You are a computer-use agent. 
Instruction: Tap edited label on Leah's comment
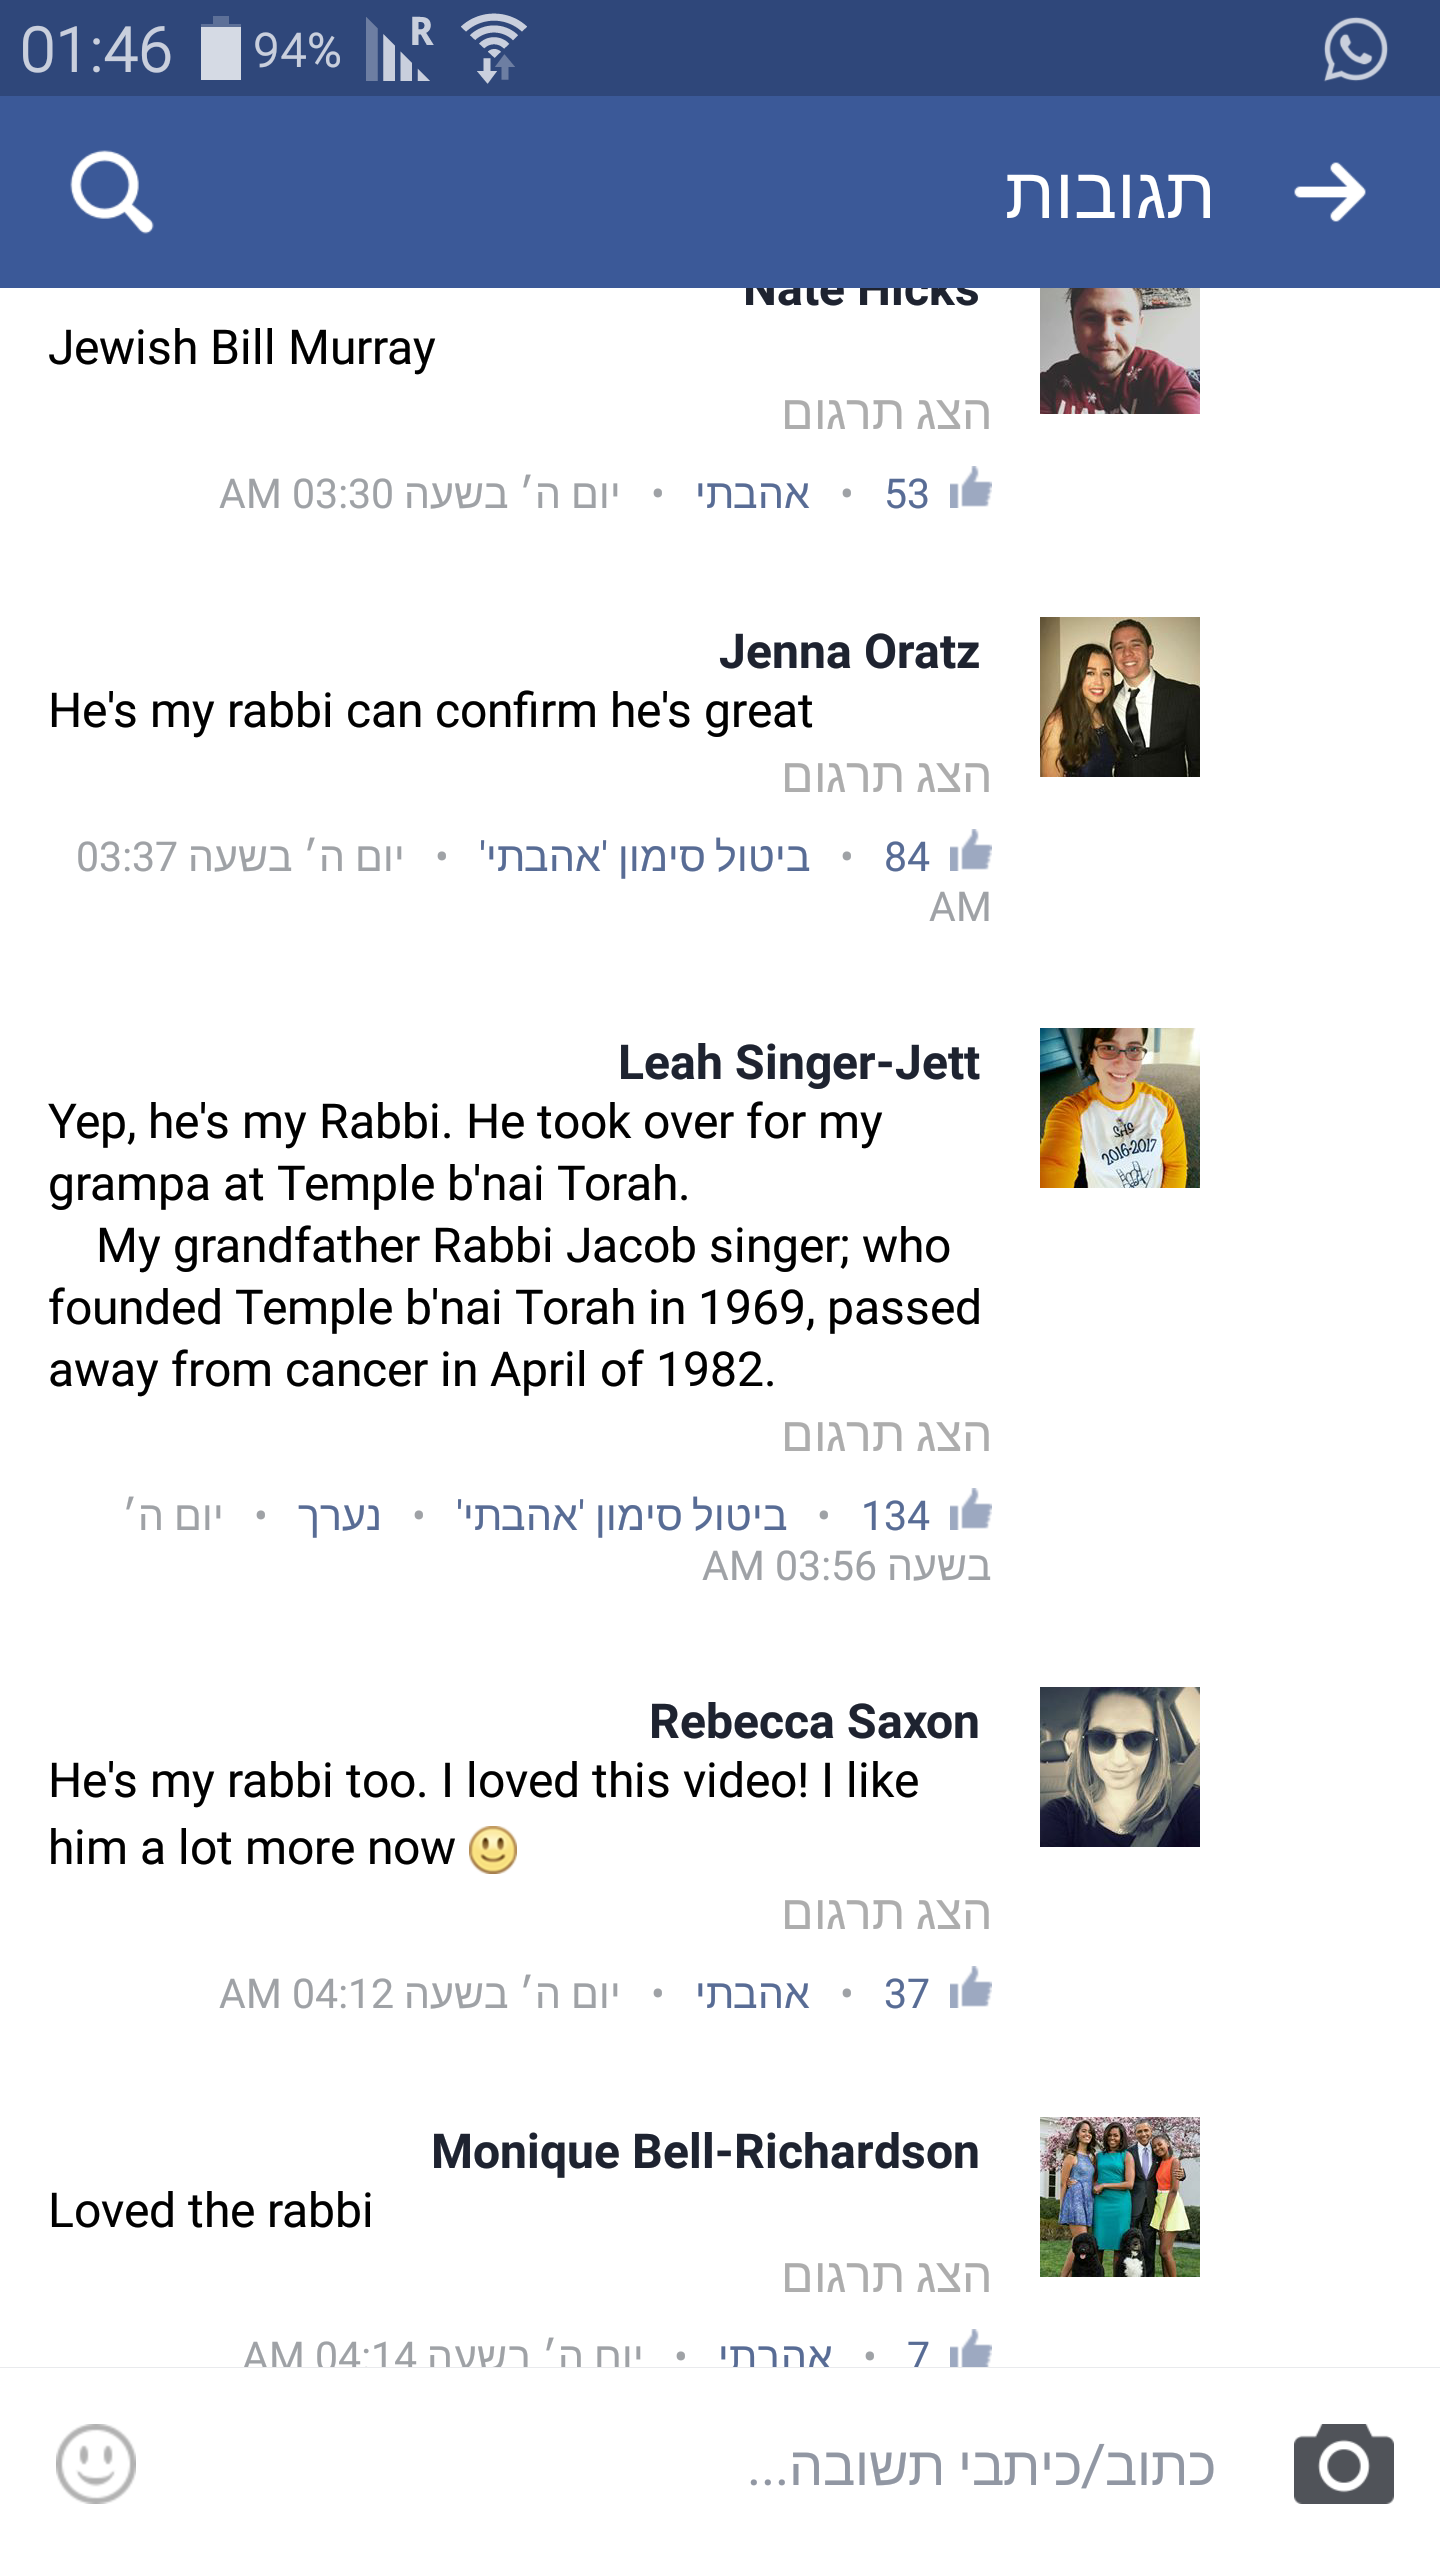pos(339,1516)
